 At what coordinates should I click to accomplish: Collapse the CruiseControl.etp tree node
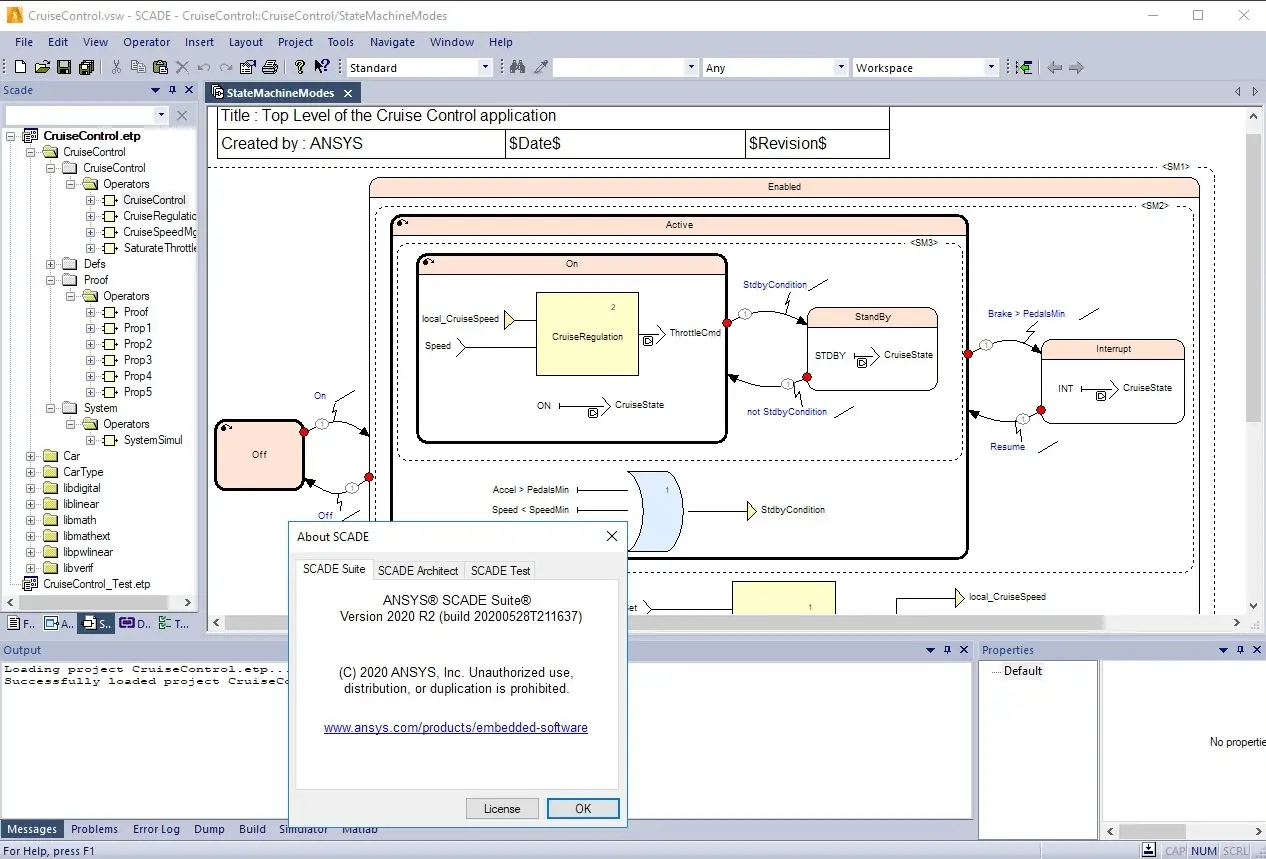(11, 136)
